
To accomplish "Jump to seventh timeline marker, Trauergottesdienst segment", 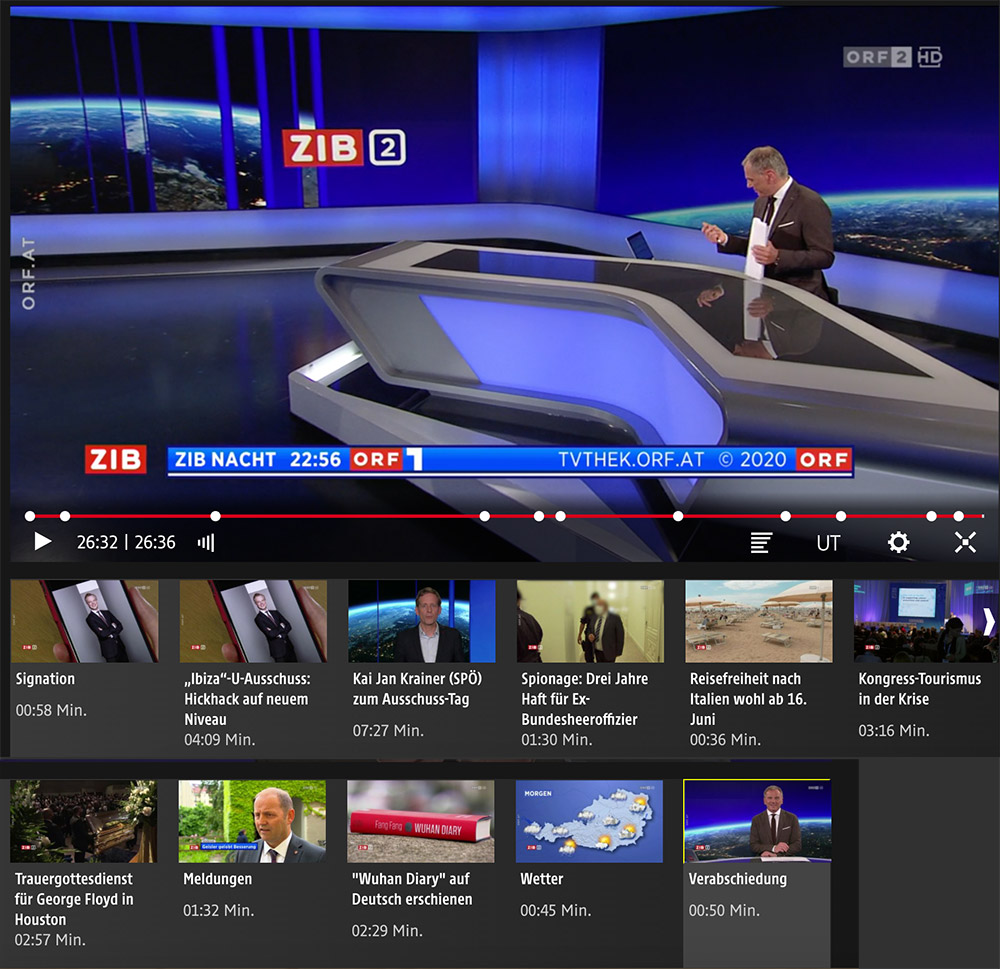I will [679, 516].
